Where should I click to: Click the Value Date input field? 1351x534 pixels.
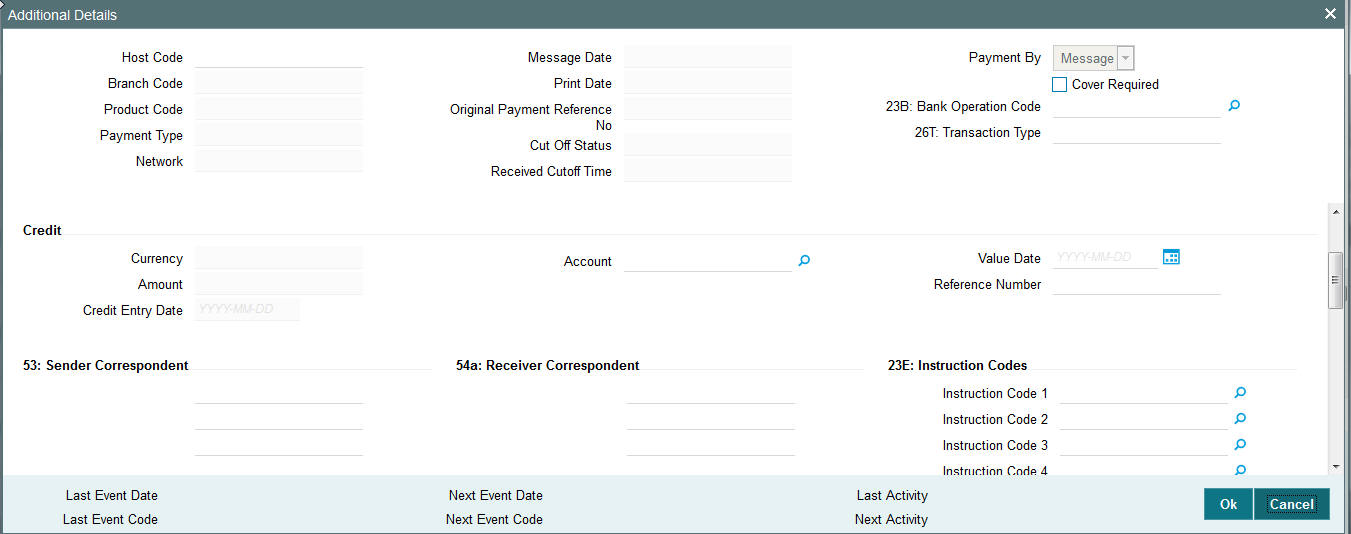click(1105, 258)
